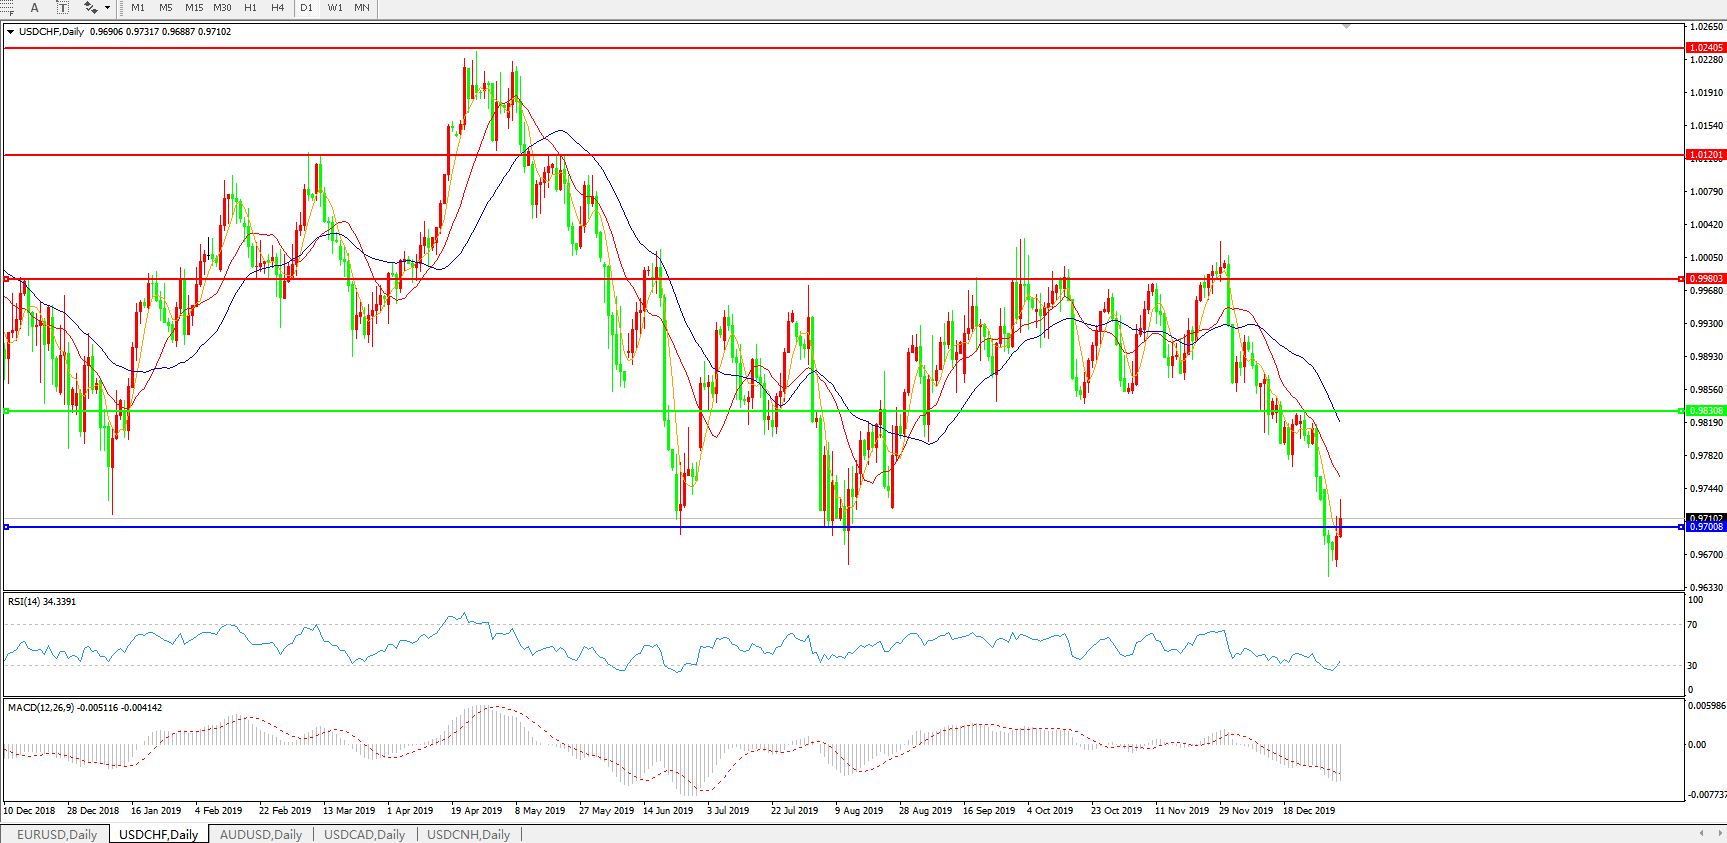Switch to the M1 timeframe
Screen dimensions: 1727x843
click(x=138, y=8)
